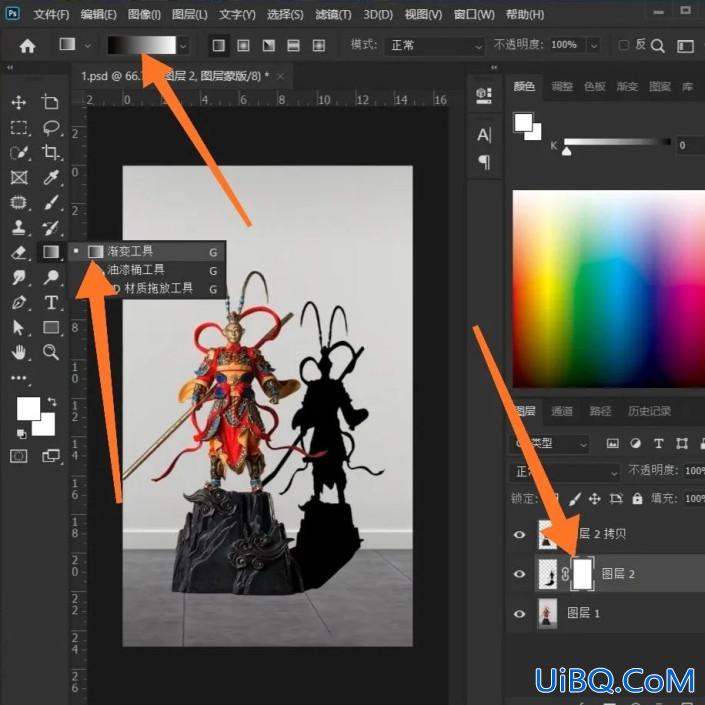Swap foreground and background colors
The width and height of the screenshot is (705, 705).
point(52,402)
